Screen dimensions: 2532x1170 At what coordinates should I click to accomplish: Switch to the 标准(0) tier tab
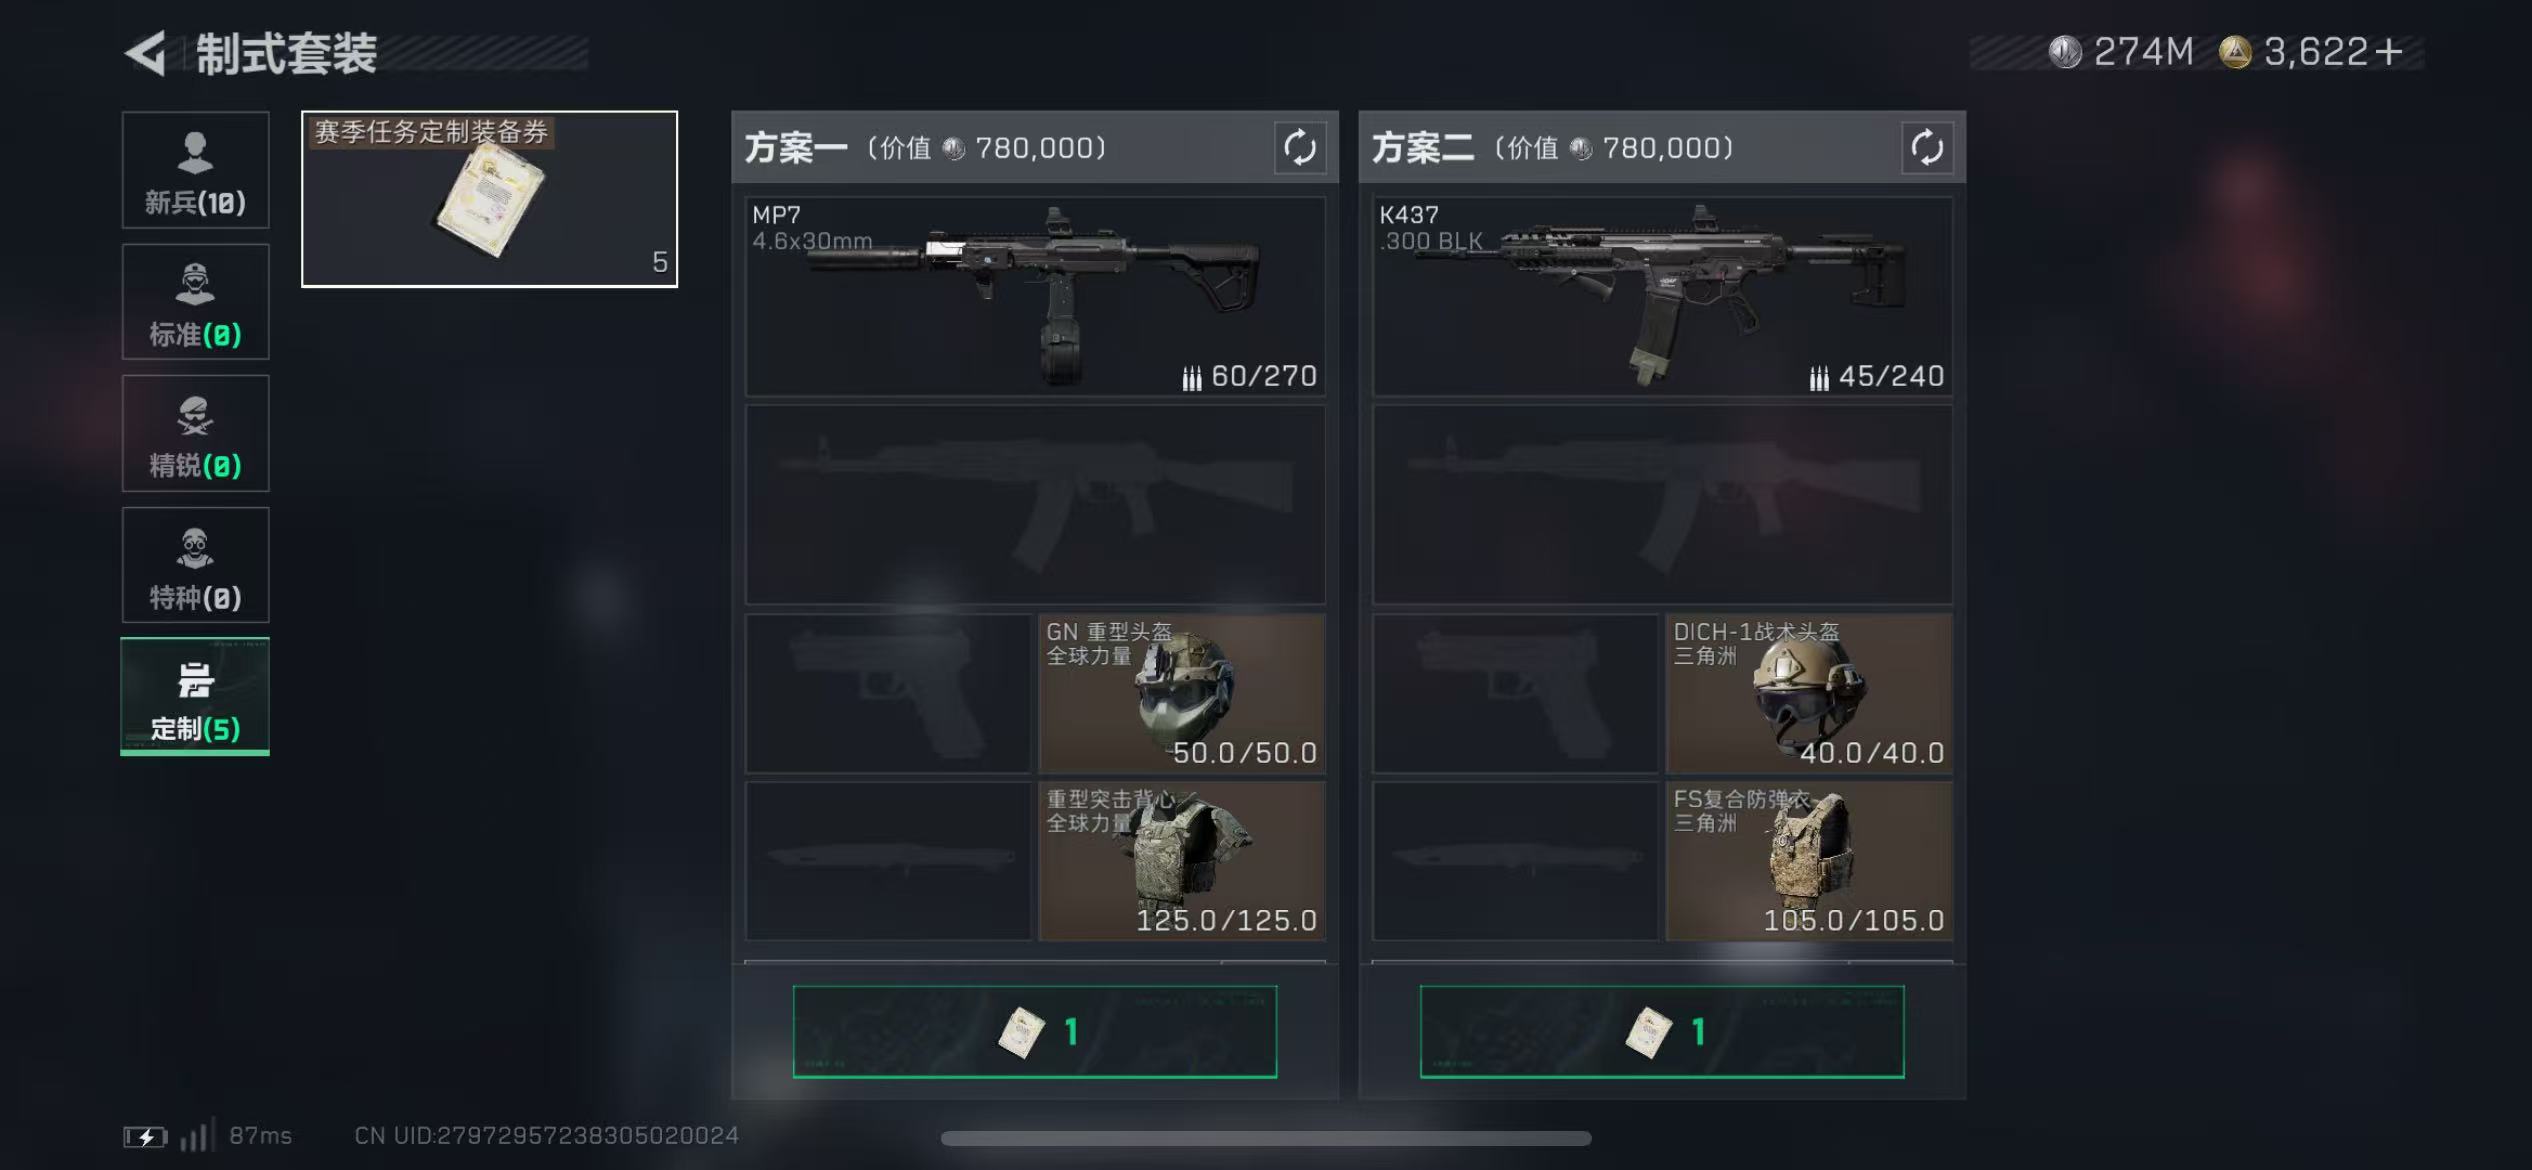195,301
